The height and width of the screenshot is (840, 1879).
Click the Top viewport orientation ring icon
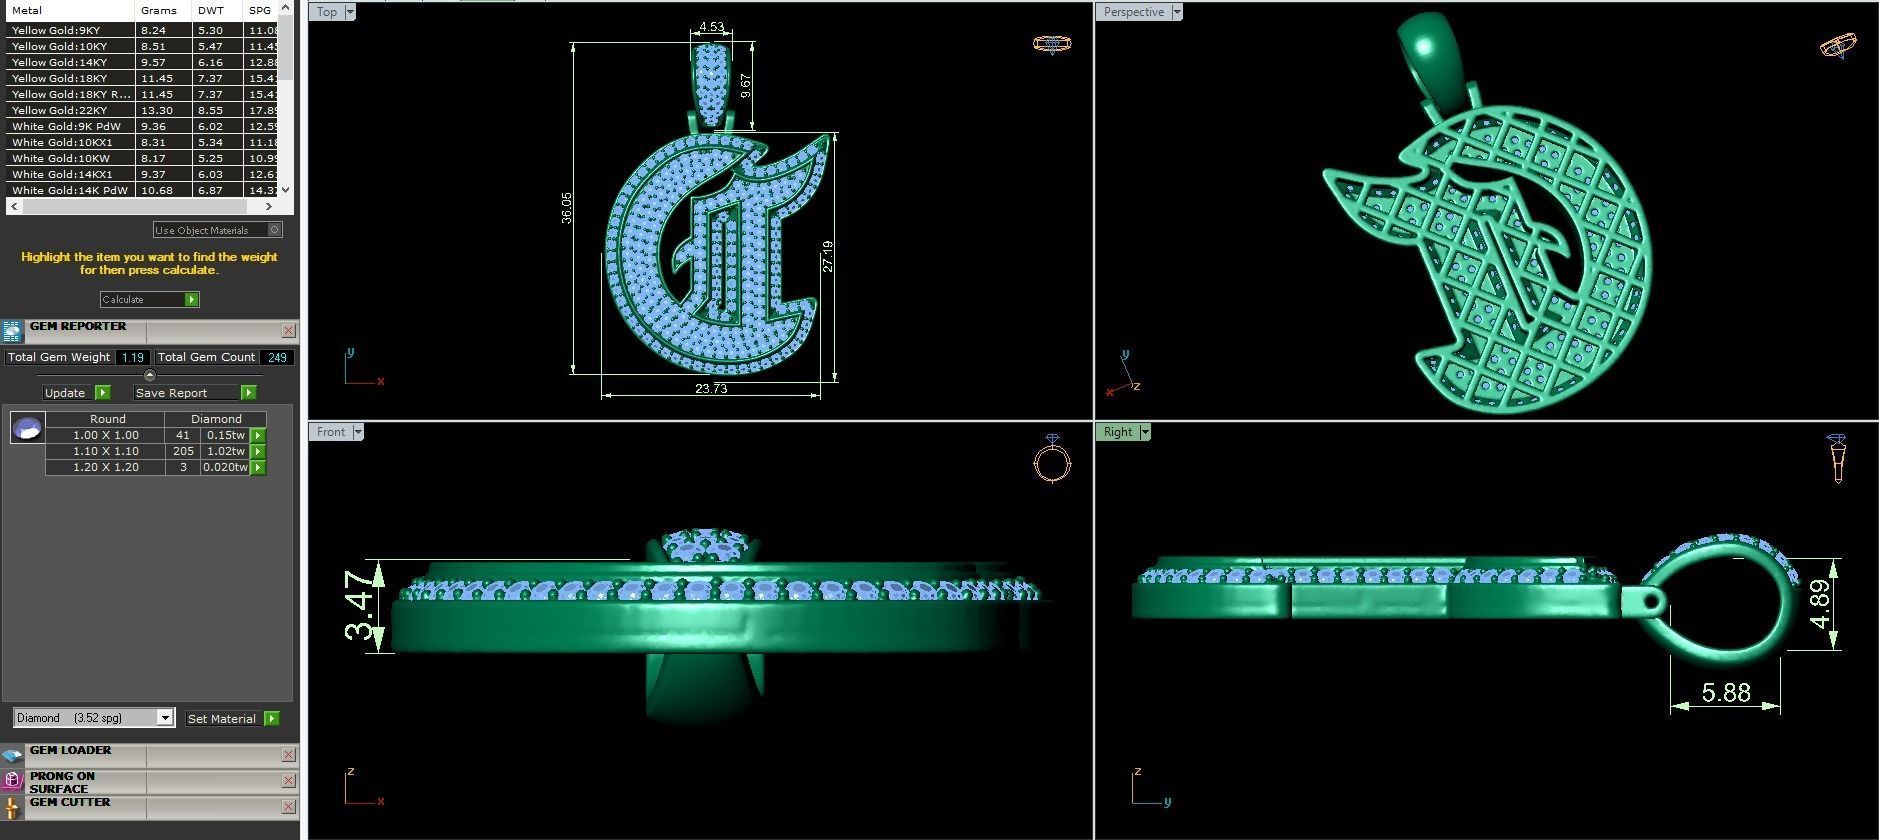[x=1051, y=44]
